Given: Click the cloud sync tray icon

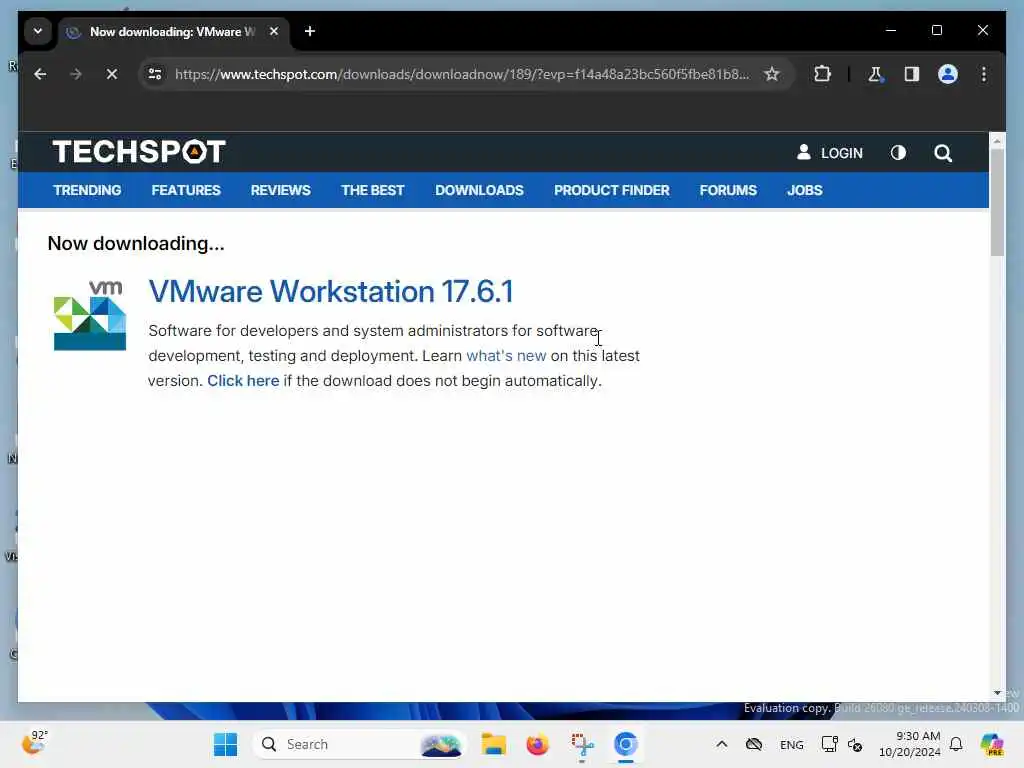Looking at the screenshot, I should [754, 744].
